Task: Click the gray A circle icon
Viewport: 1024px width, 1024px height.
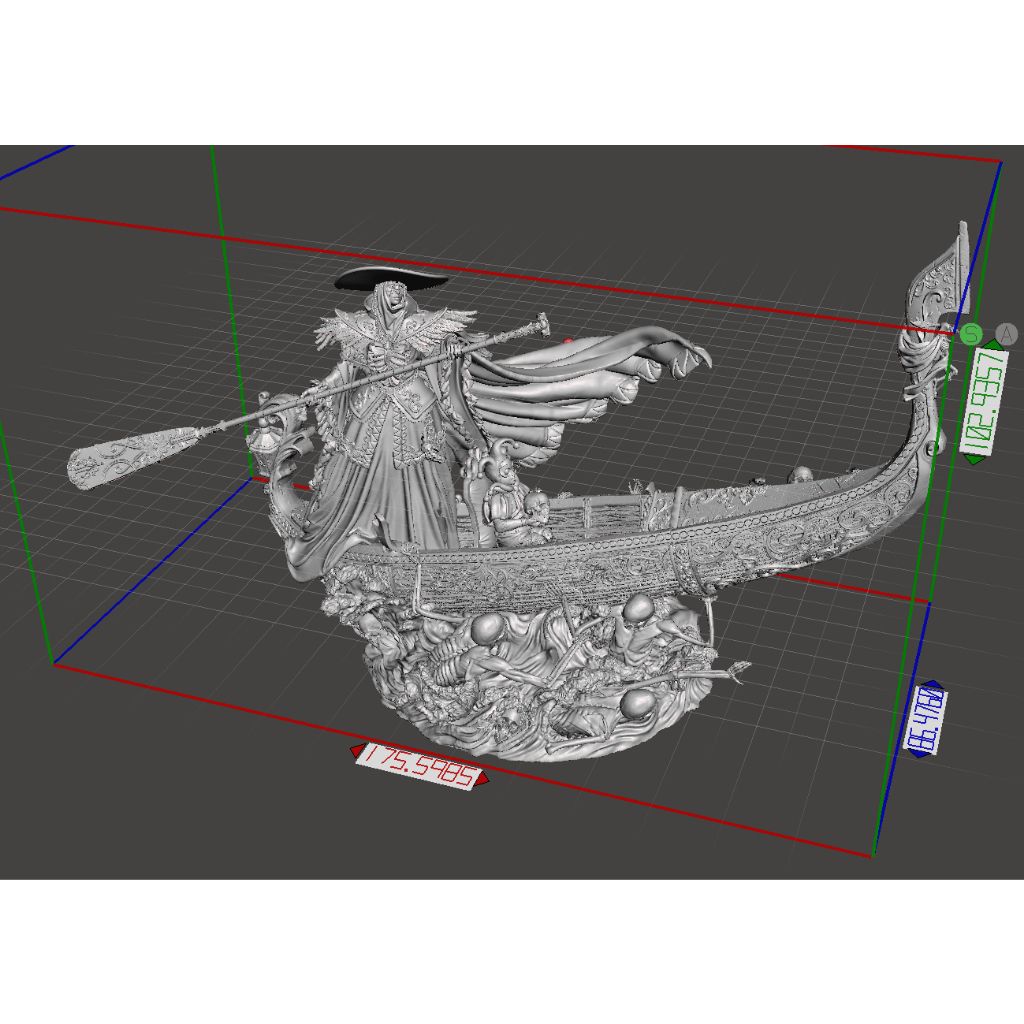Action: [1006, 335]
